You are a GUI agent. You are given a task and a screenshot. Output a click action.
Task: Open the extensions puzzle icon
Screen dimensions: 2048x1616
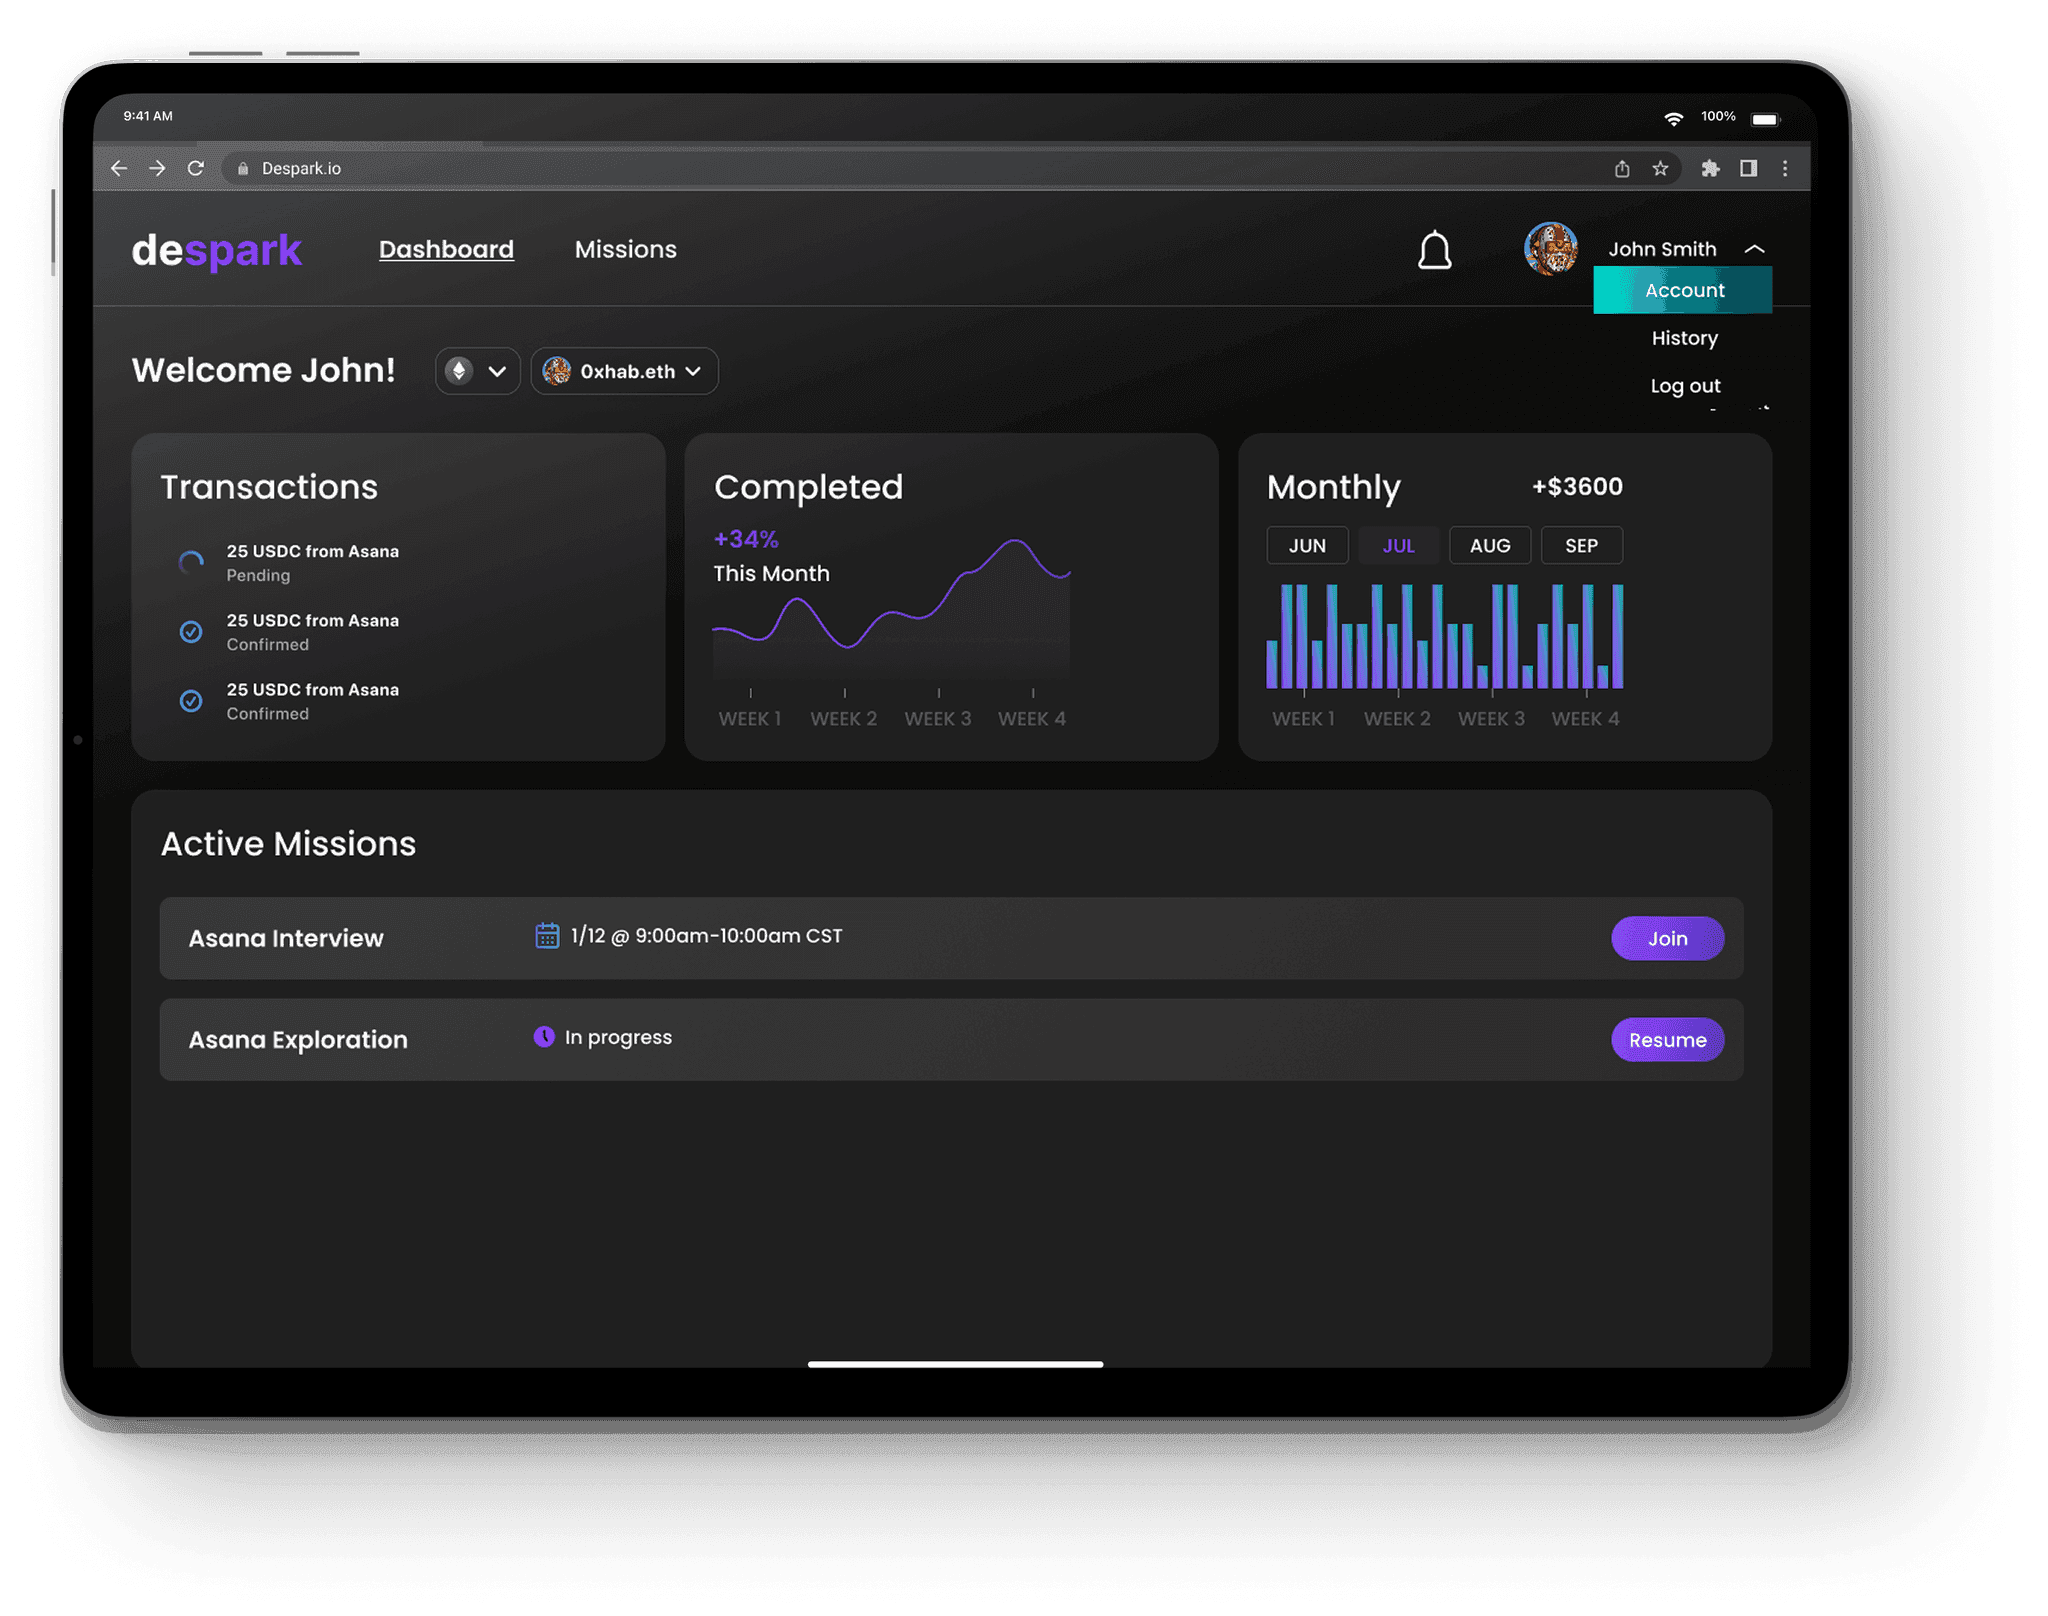[1710, 168]
